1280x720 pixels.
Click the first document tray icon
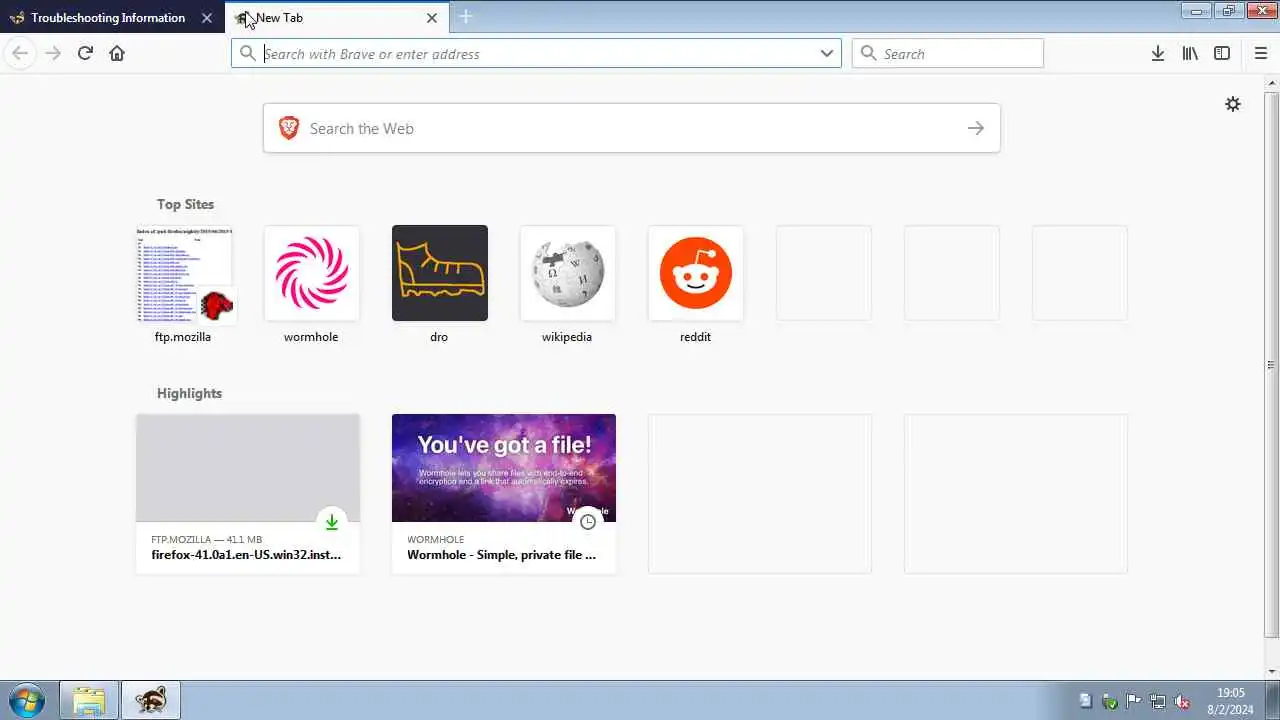(x=1085, y=701)
